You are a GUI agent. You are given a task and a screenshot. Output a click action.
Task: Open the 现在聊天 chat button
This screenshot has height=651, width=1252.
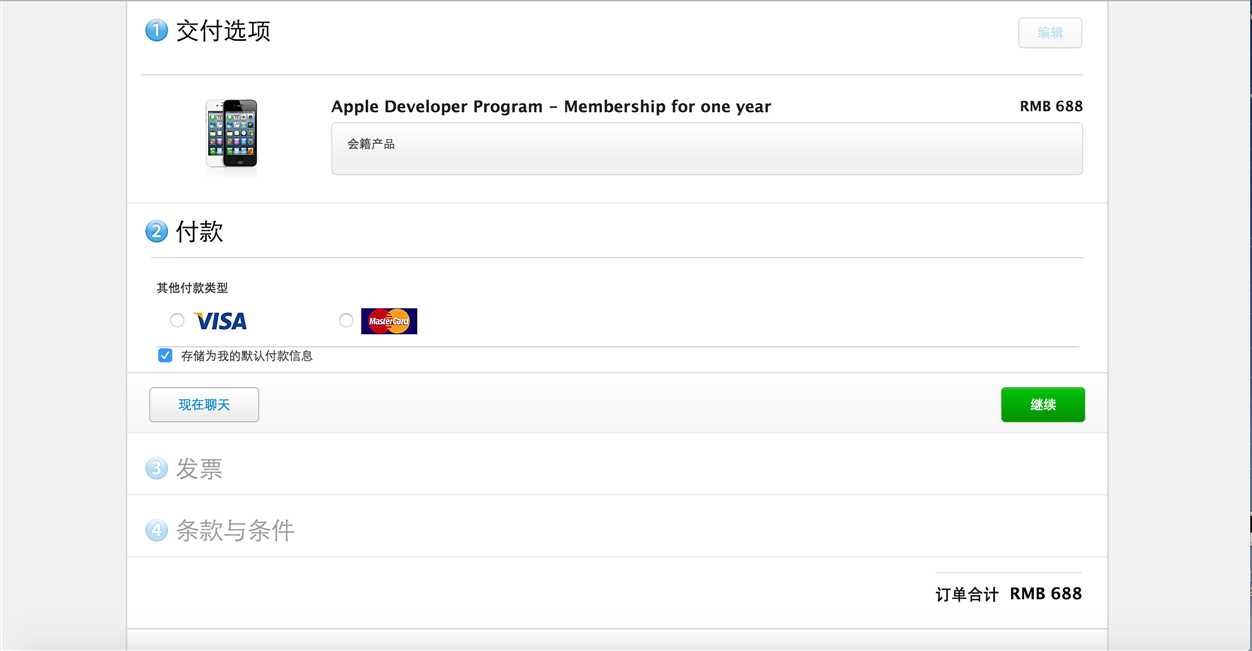point(204,405)
